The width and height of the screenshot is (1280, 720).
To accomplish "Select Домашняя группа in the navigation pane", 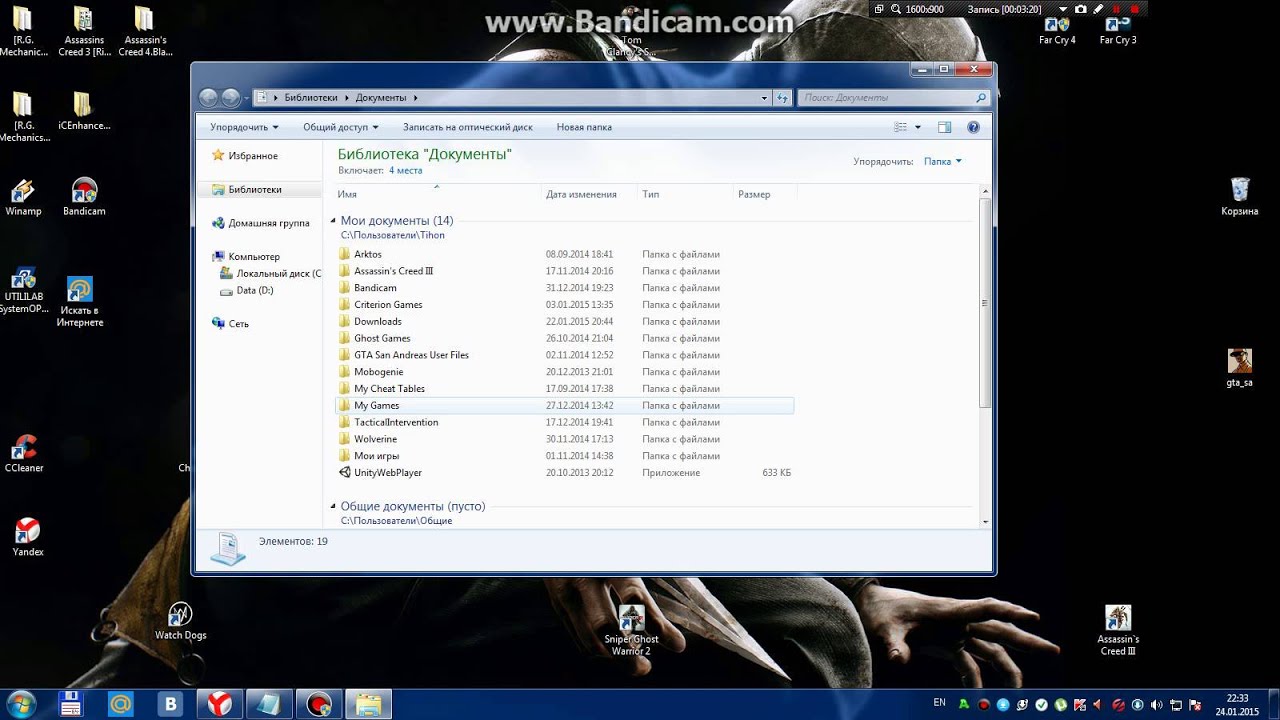I will [260, 223].
